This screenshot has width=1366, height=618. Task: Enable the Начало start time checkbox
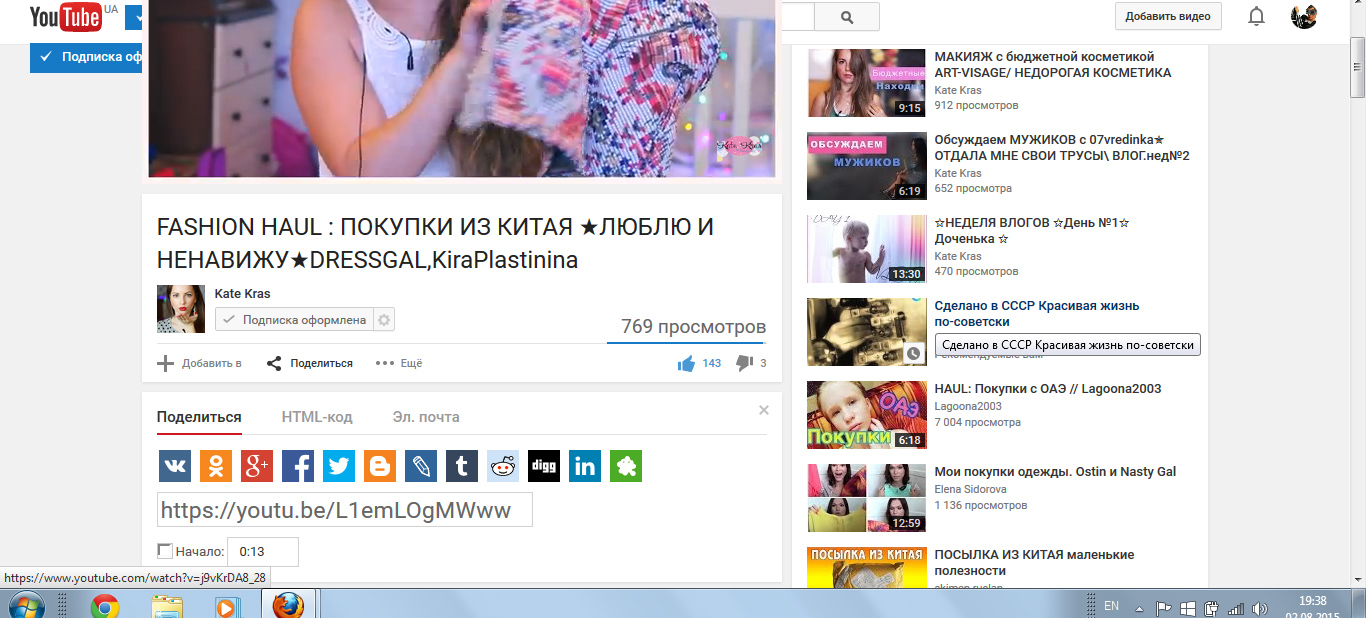[x=165, y=551]
